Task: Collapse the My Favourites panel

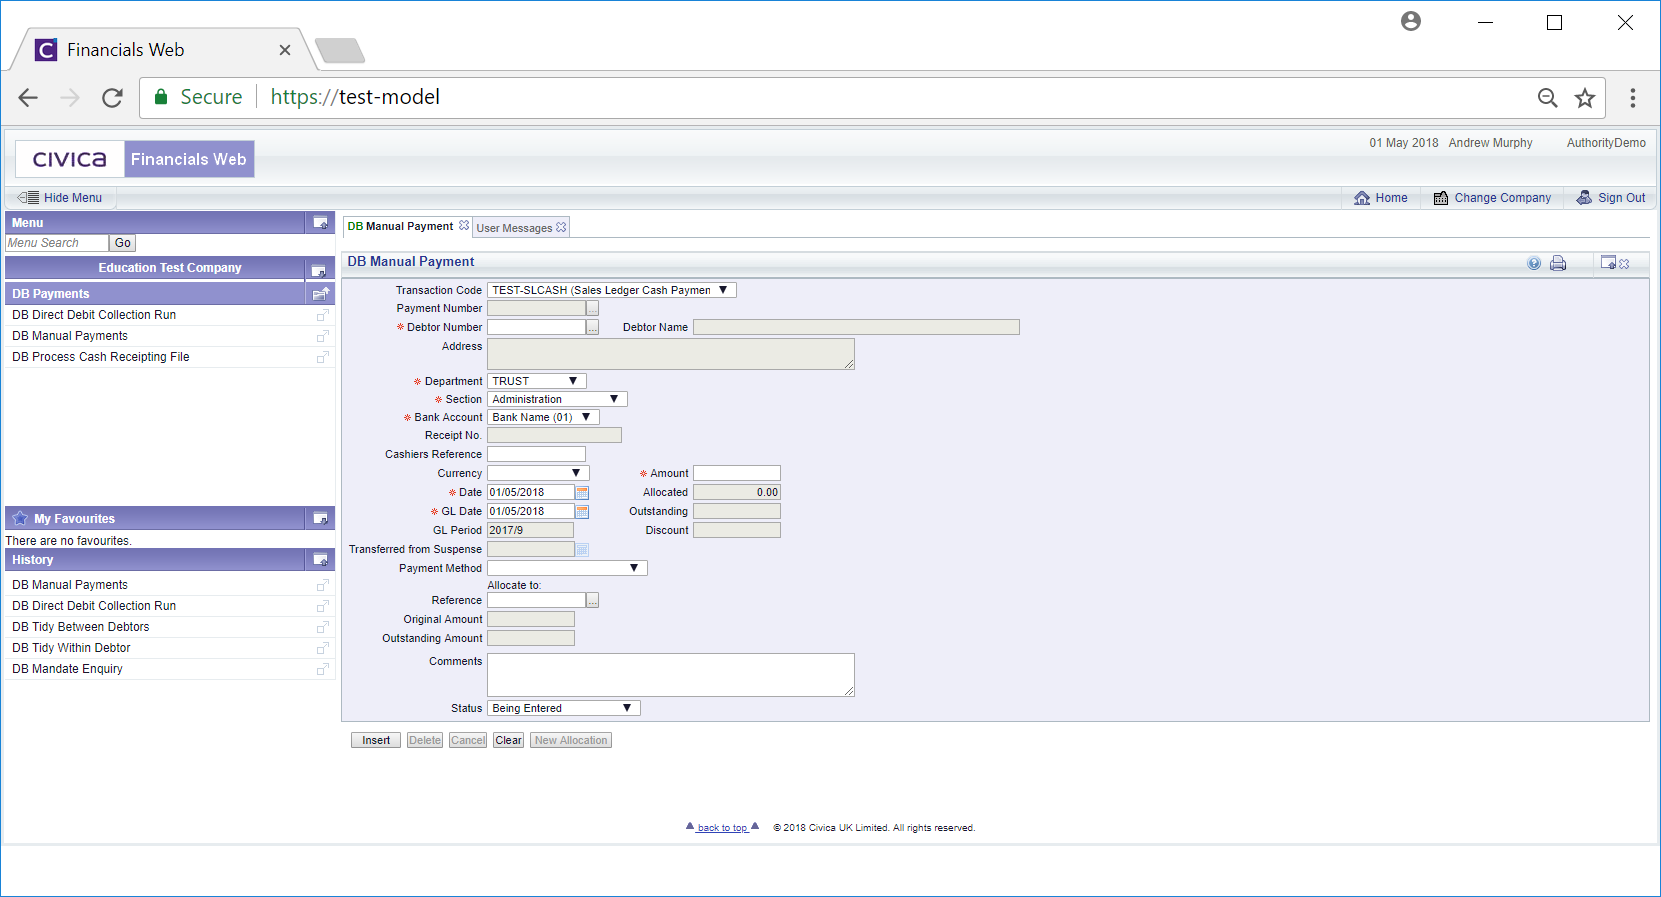Action: tap(320, 518)
